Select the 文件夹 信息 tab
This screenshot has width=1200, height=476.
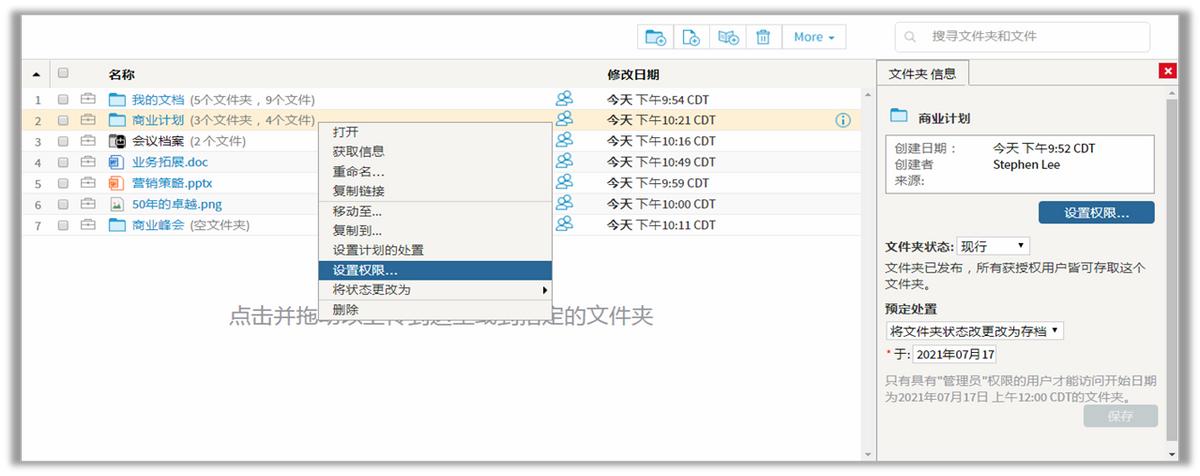point(922,74)
